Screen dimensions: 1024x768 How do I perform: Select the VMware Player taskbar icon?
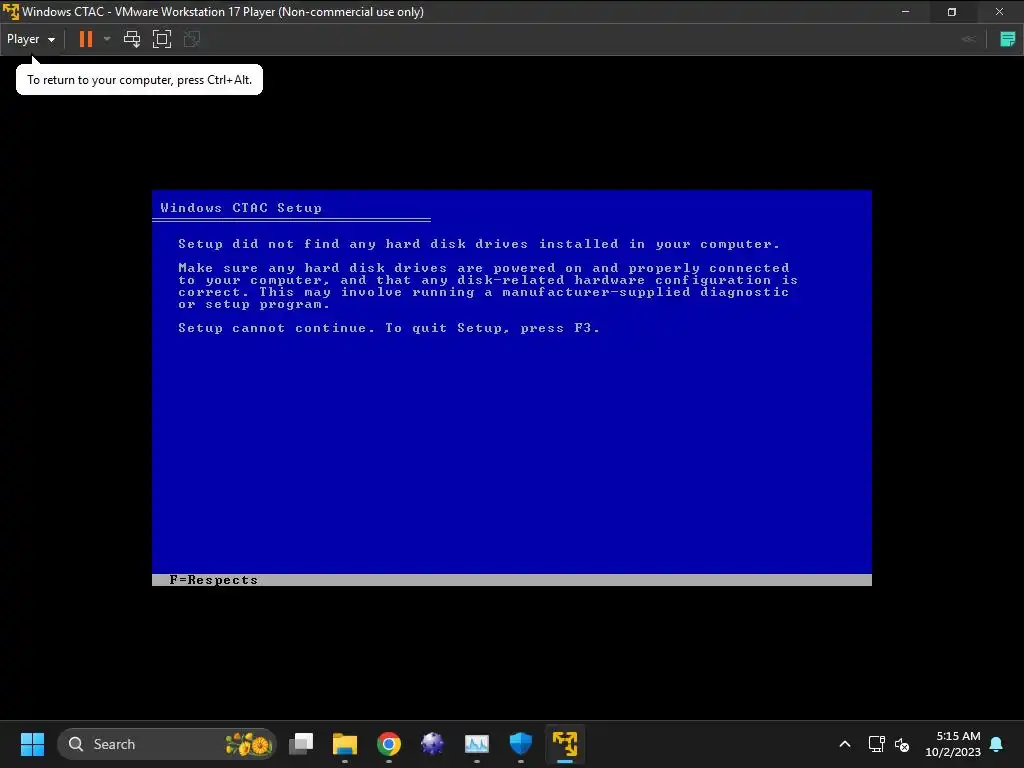click(x=565, y=744)
